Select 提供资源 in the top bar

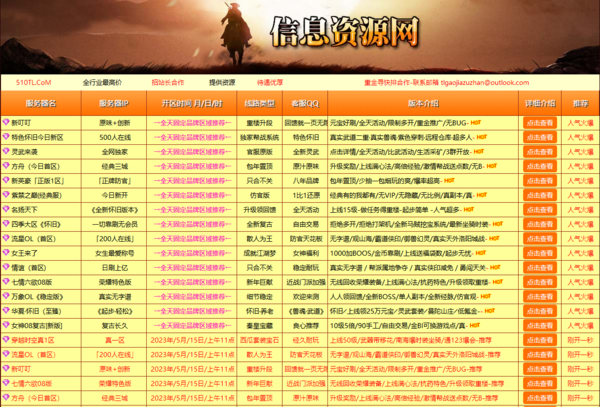pyautogui.click(x=222, y=82)
